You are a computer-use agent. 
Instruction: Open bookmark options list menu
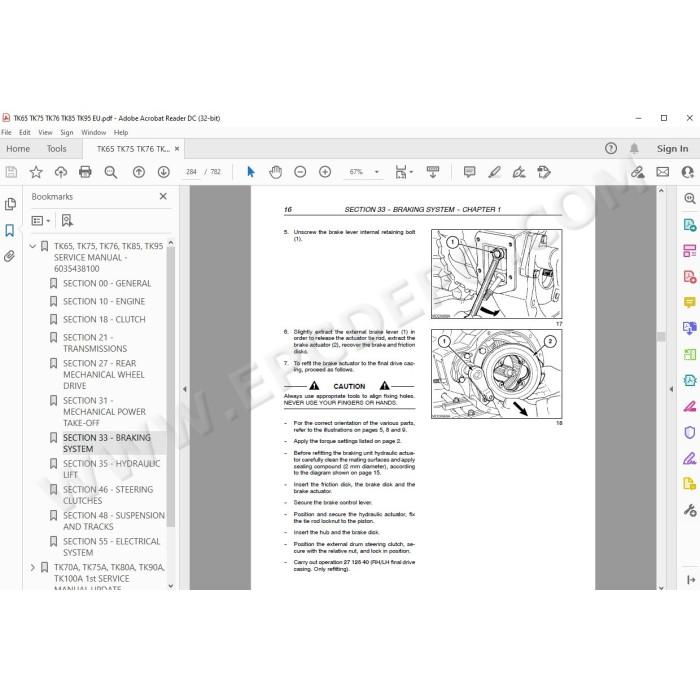click(41, 221)
